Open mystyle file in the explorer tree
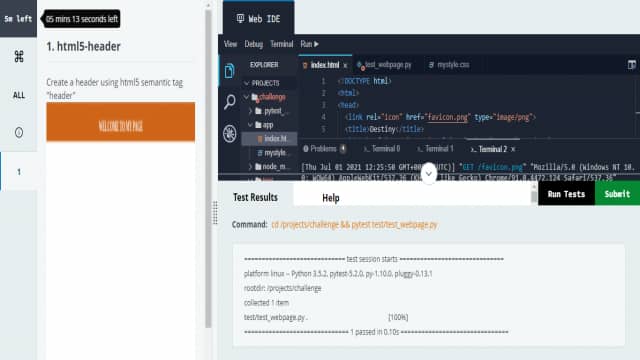The width and height of the screenshot is (640, 360). point(273,153)
